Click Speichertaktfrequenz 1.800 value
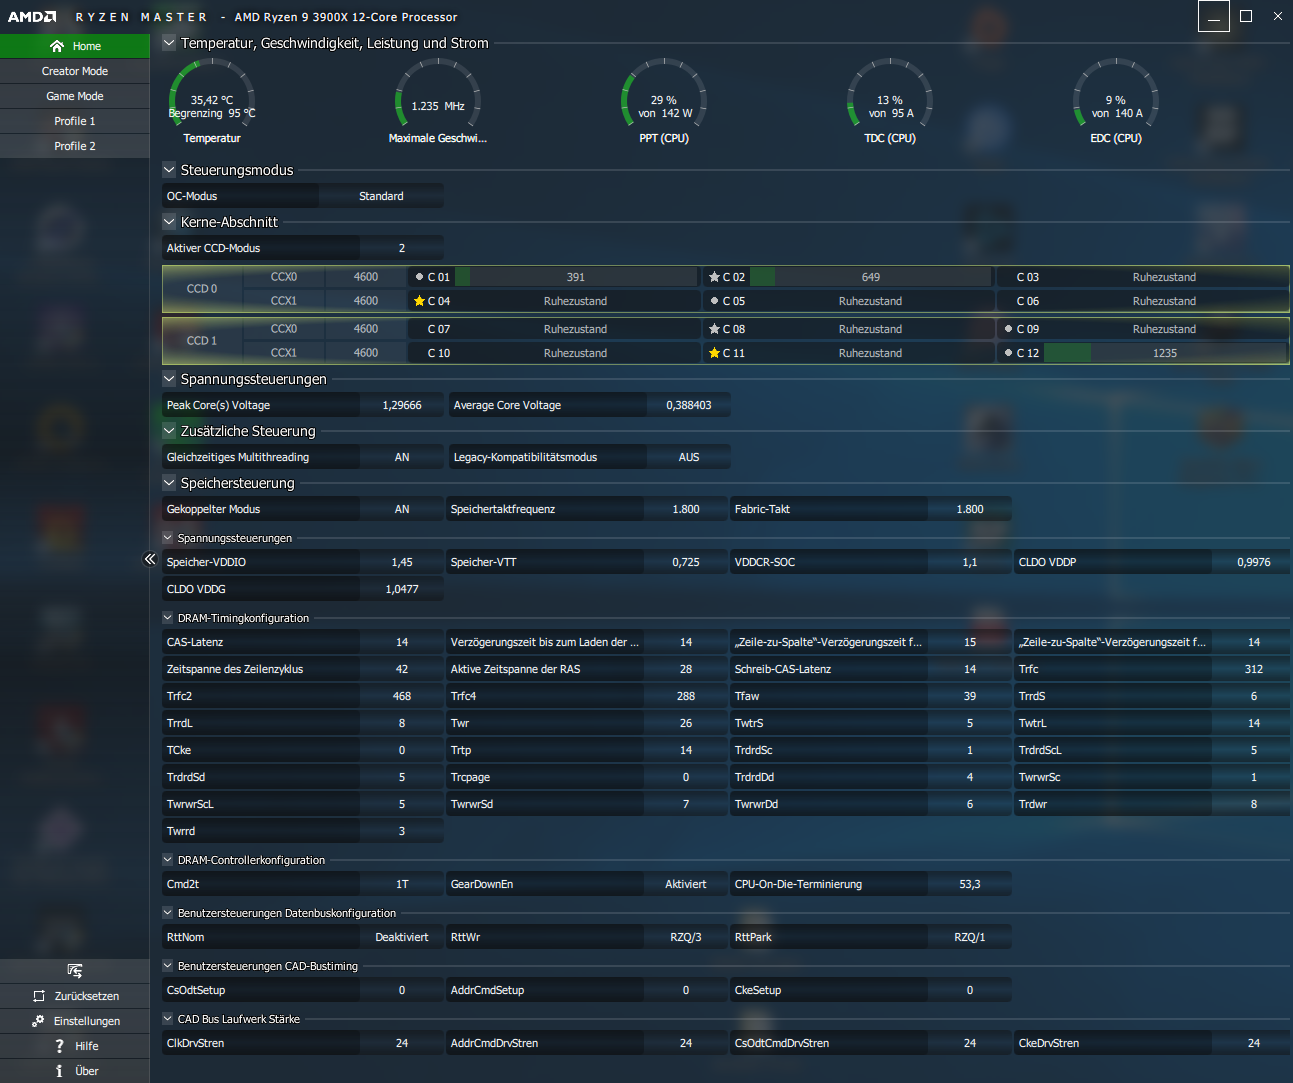Image resolution: width=1293 pixels, height=1083 pixels. [686, 509]
